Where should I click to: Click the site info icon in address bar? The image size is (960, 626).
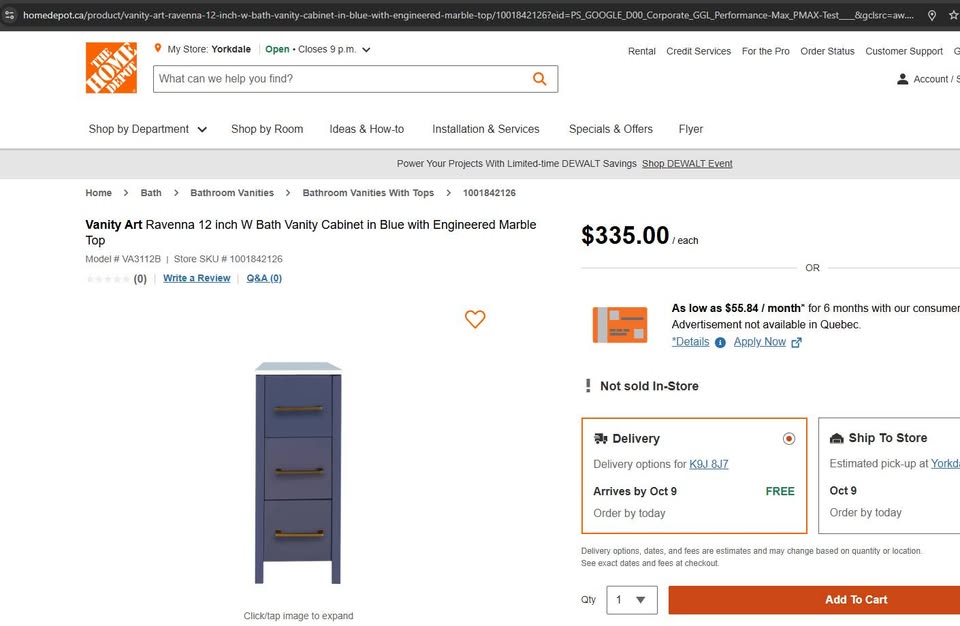pos(10,15)
